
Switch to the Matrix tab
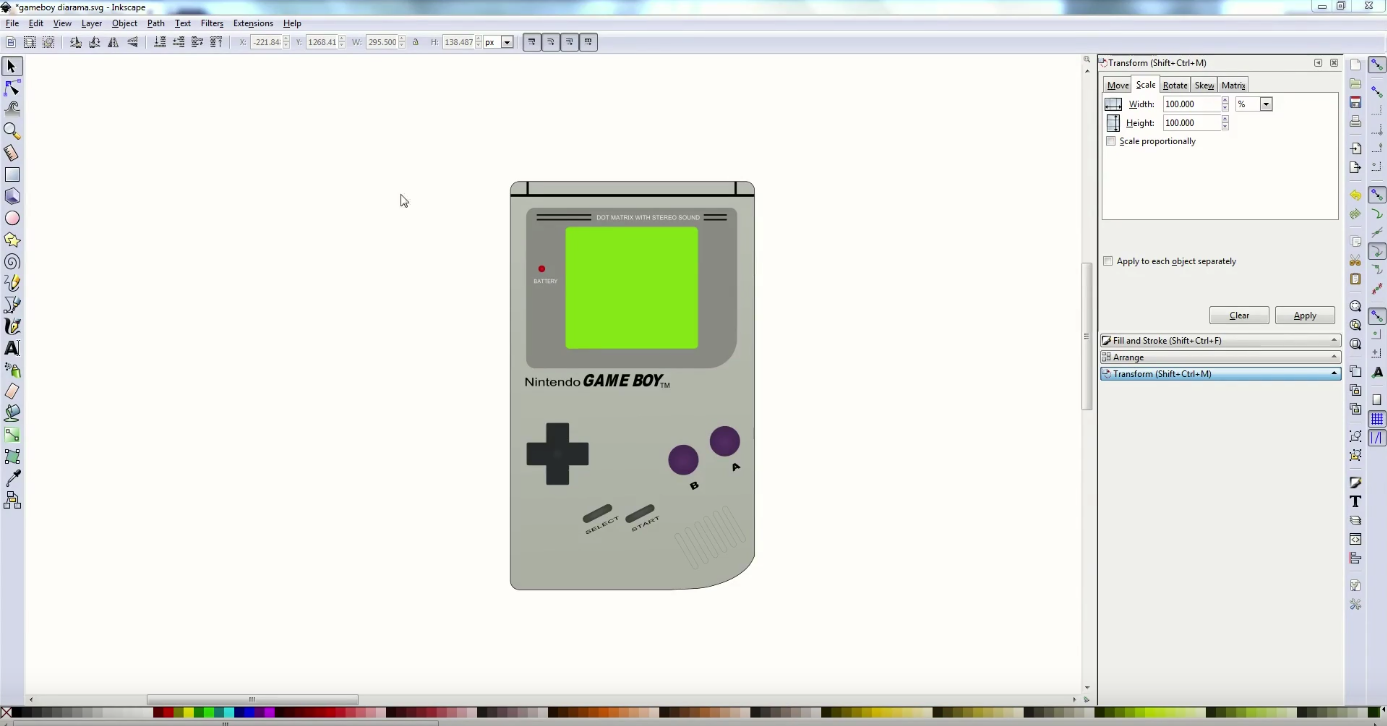coord(1233,86)
